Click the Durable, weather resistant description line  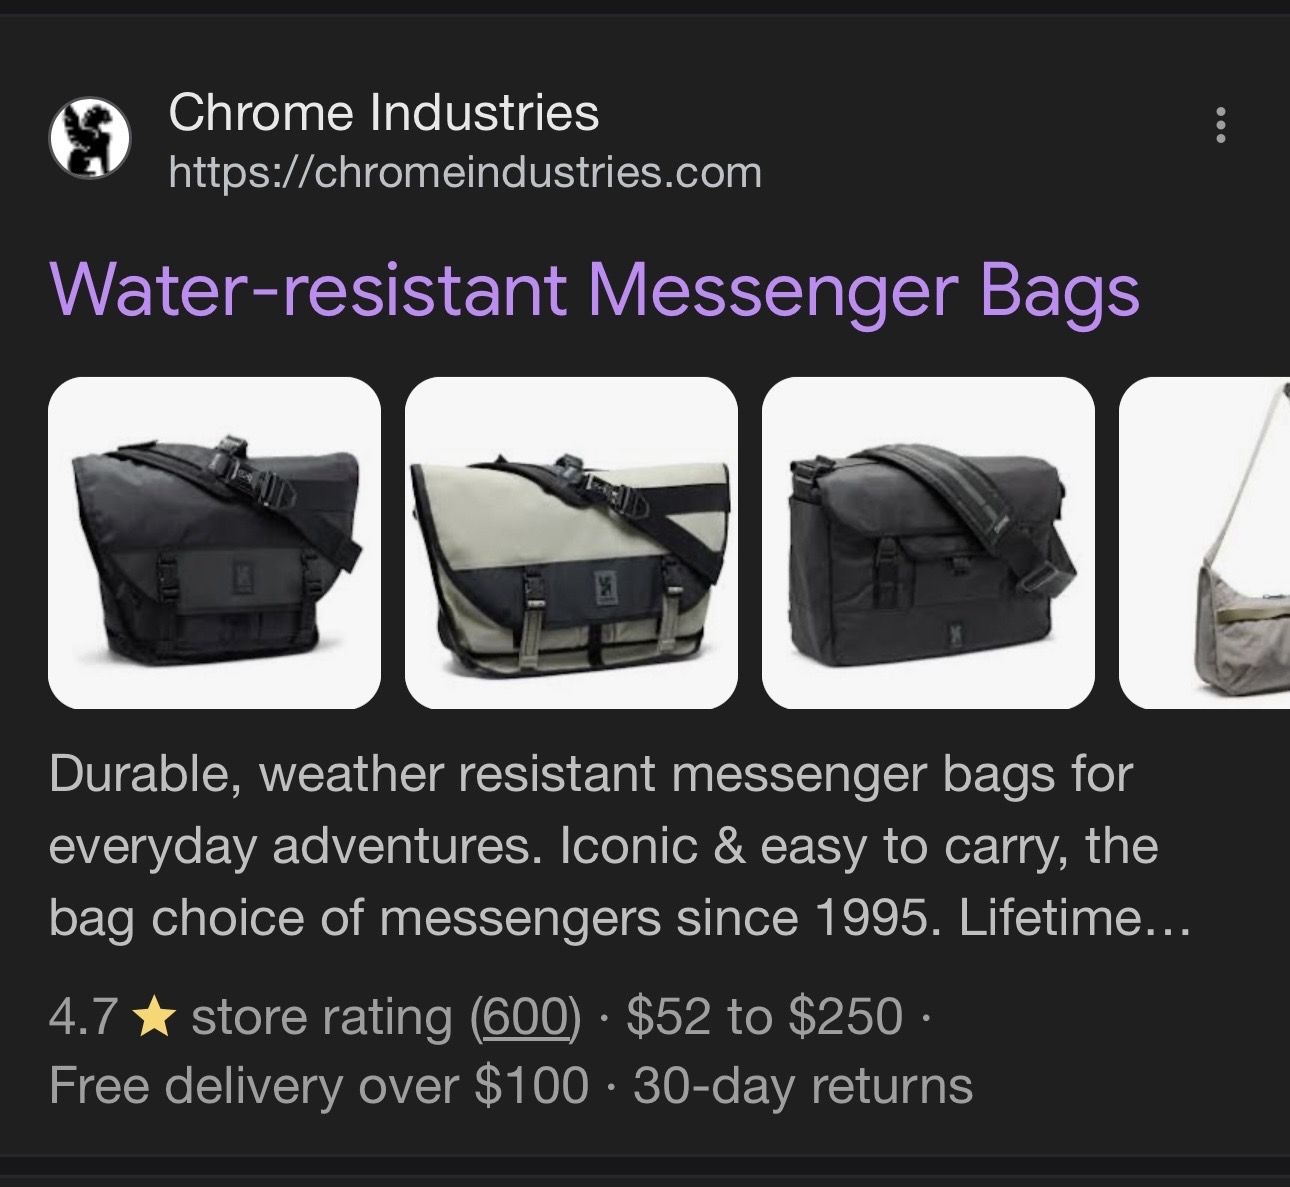(x=590, y=775)
